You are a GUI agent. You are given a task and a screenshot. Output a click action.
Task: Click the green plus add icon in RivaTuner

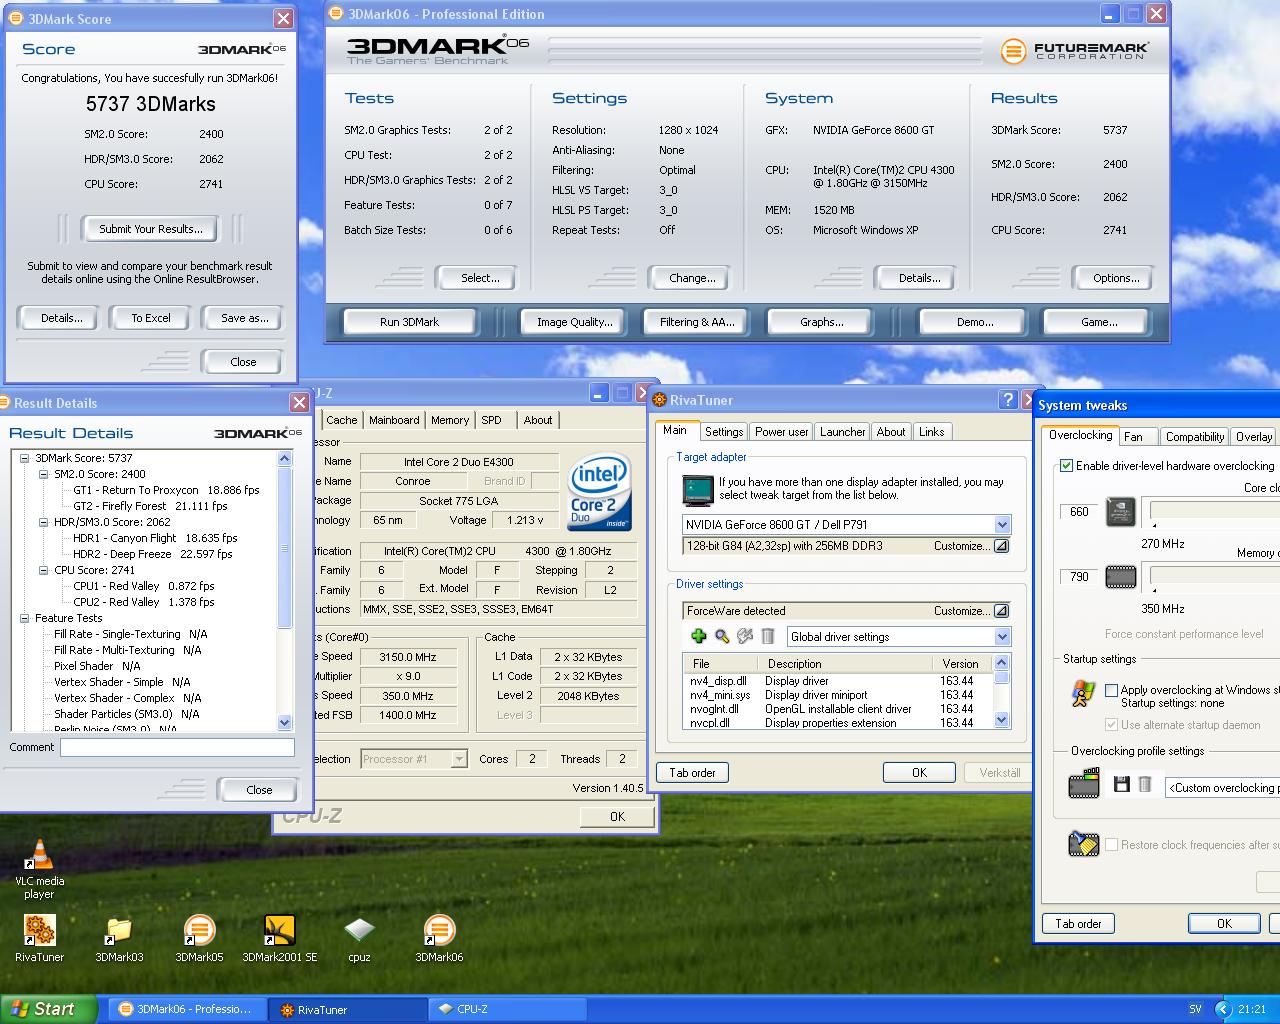[x=699, y=636]
